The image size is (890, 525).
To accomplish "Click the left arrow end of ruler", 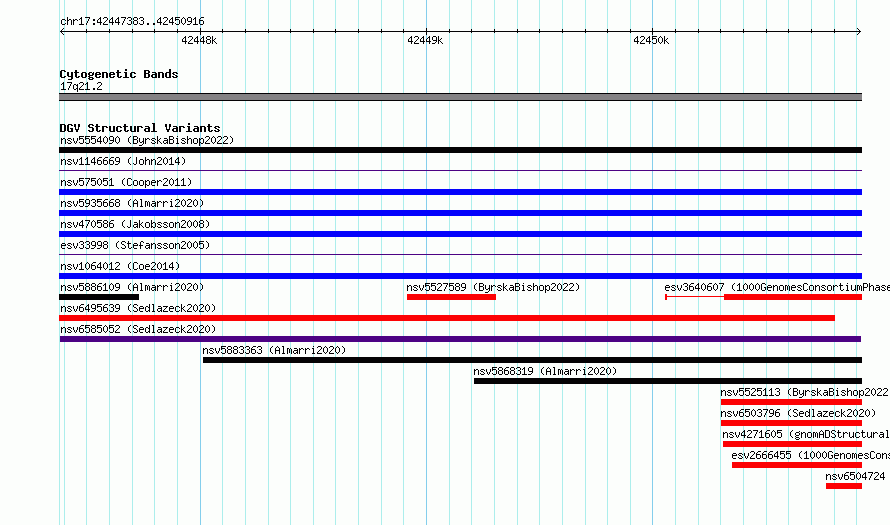I will coord(62,32).
